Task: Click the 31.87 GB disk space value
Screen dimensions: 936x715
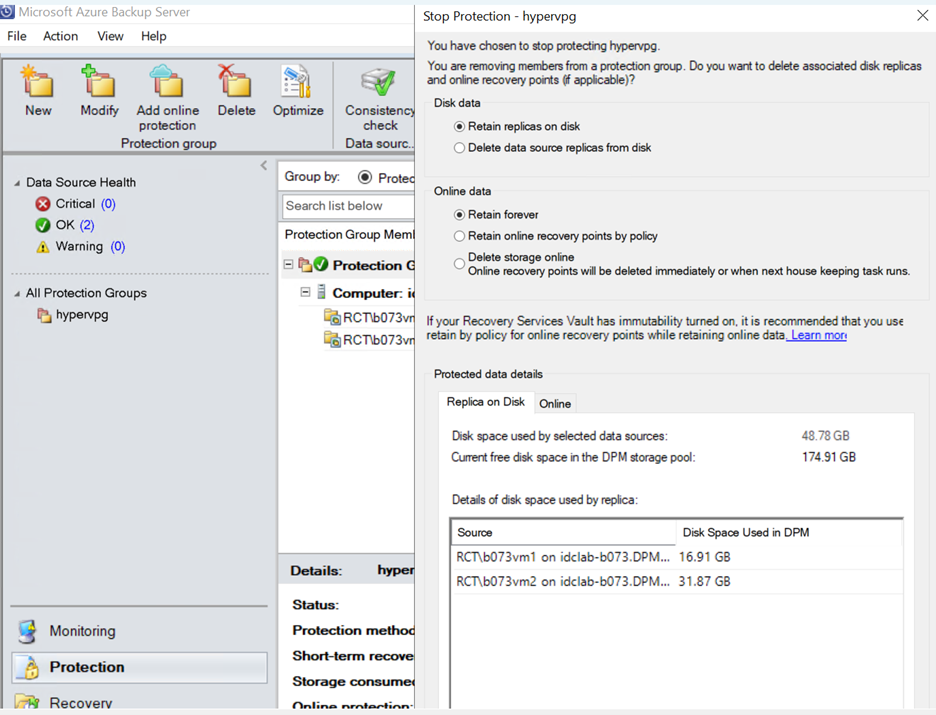Action: 704,581
